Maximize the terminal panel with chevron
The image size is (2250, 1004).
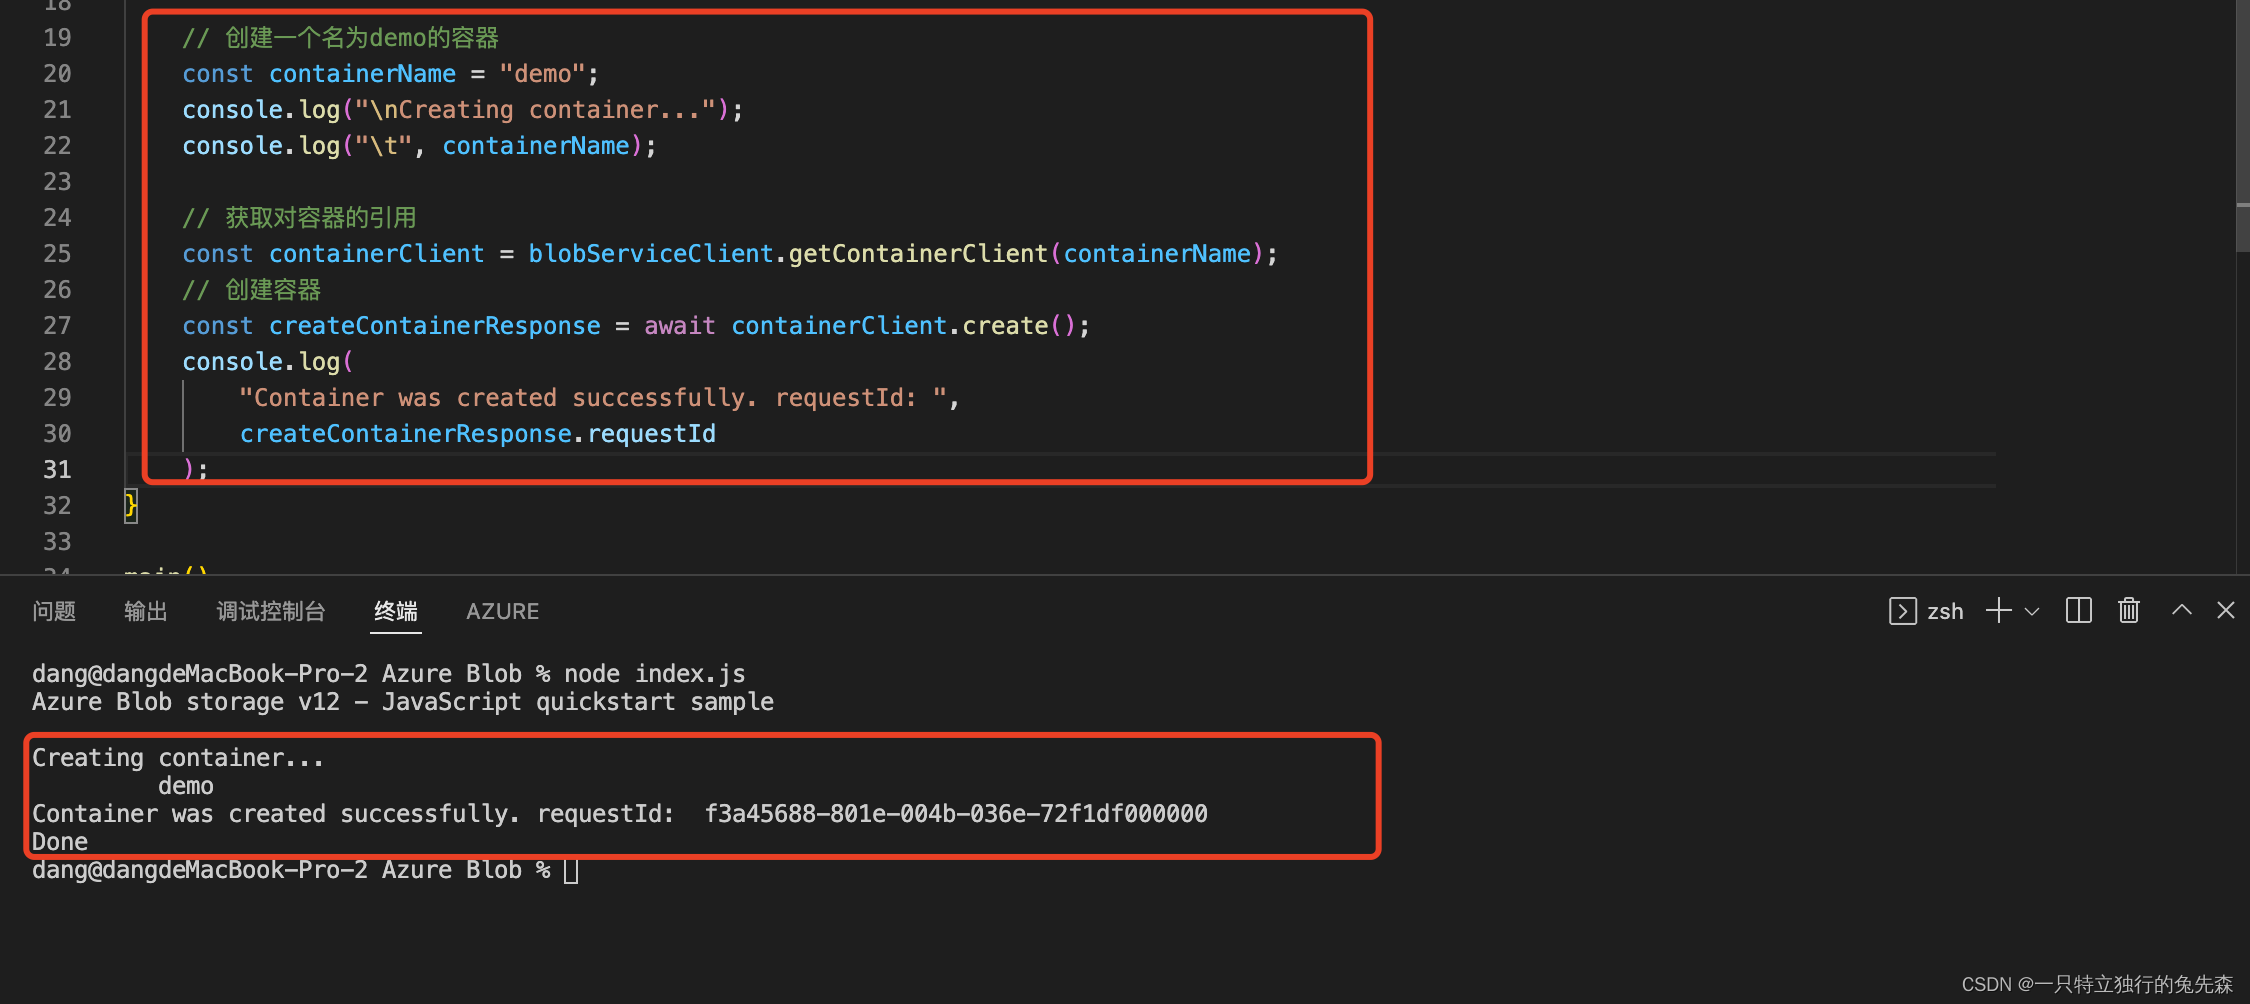(x=2180, y=610)
